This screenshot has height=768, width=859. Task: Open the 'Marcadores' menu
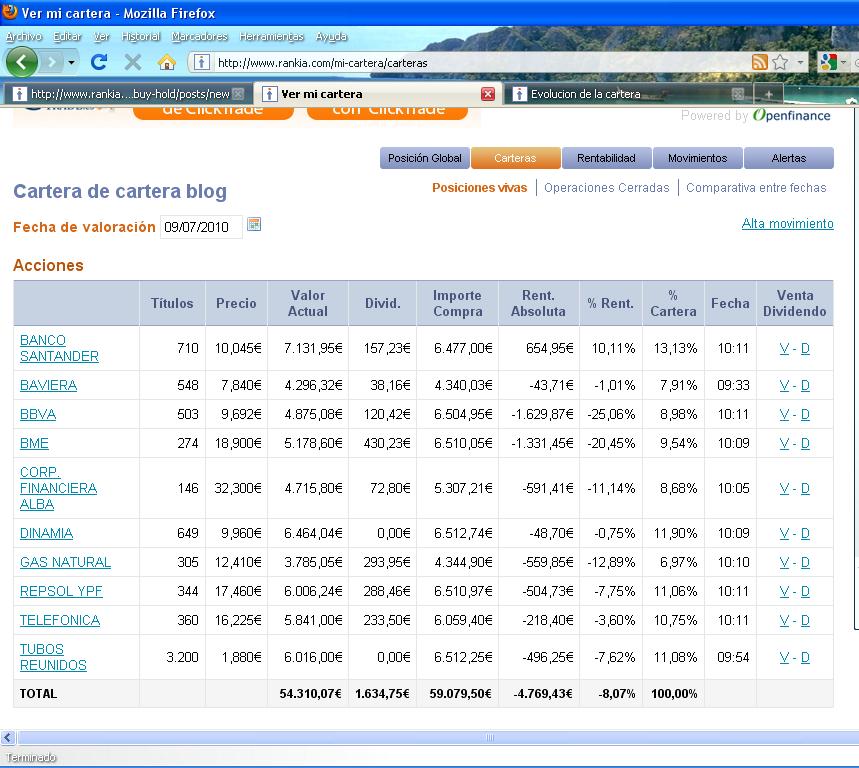coord(199,36)
